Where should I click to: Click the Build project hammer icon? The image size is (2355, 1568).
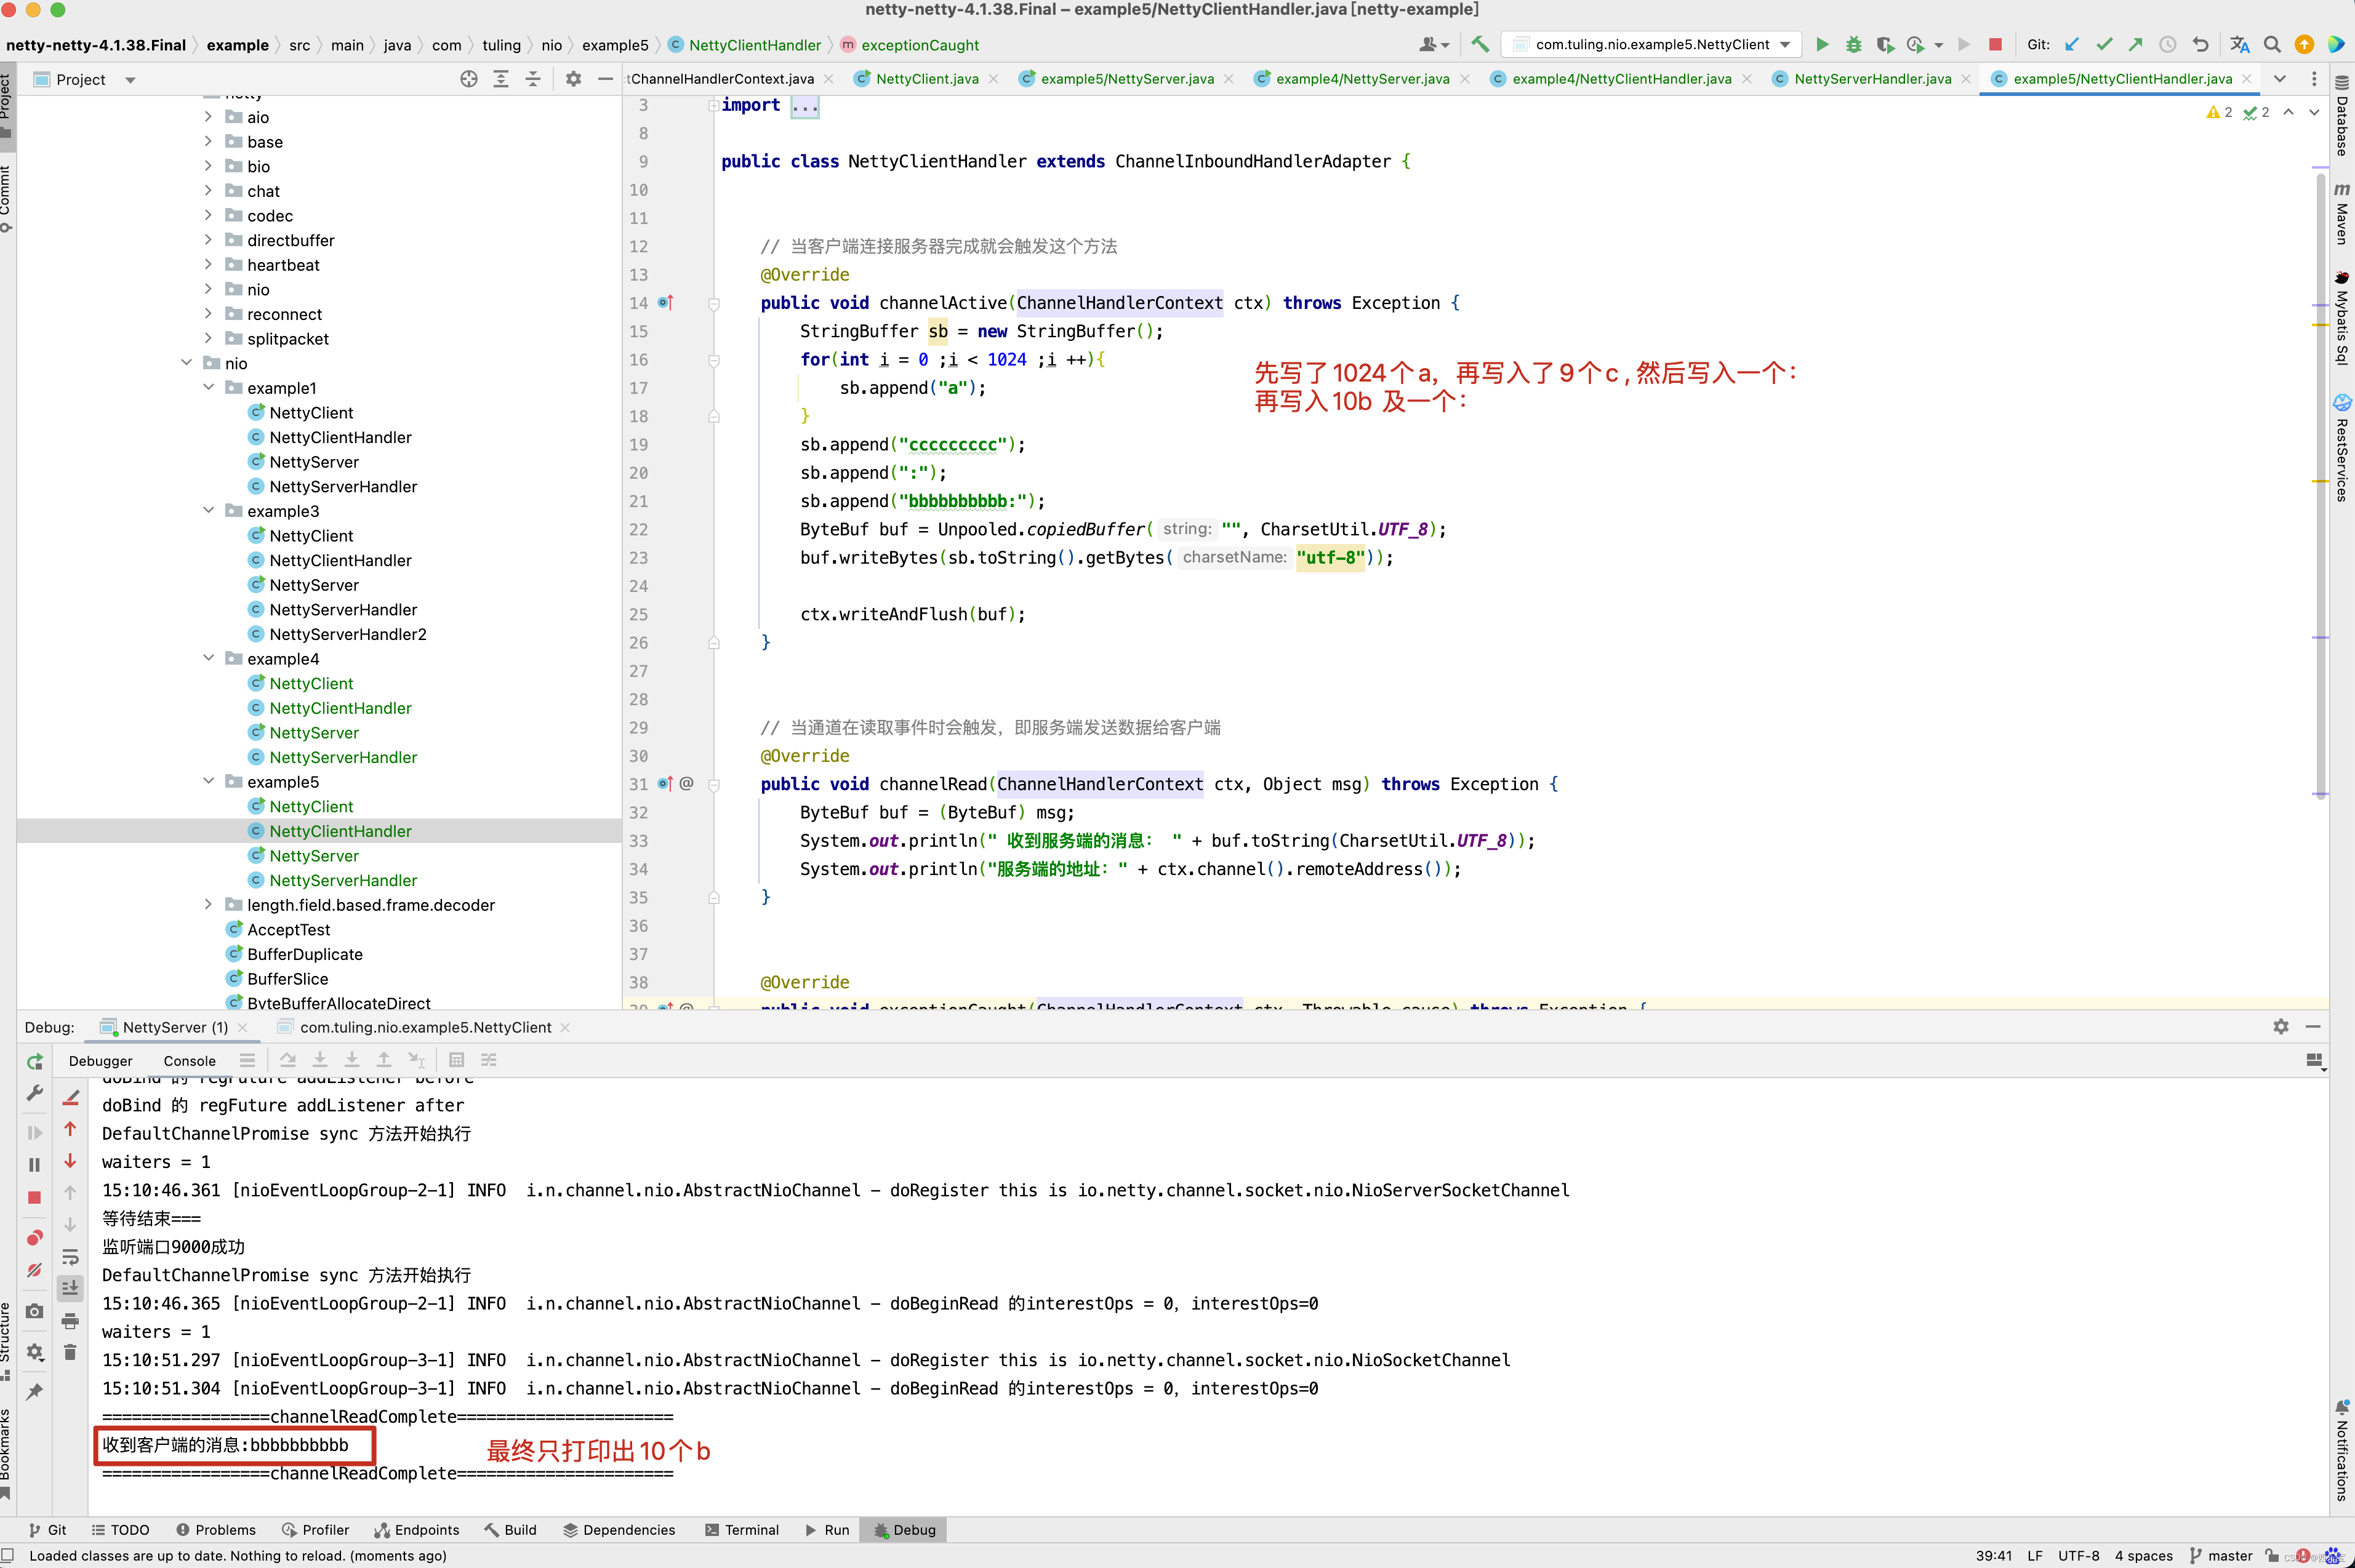[x=1480, y=44]
